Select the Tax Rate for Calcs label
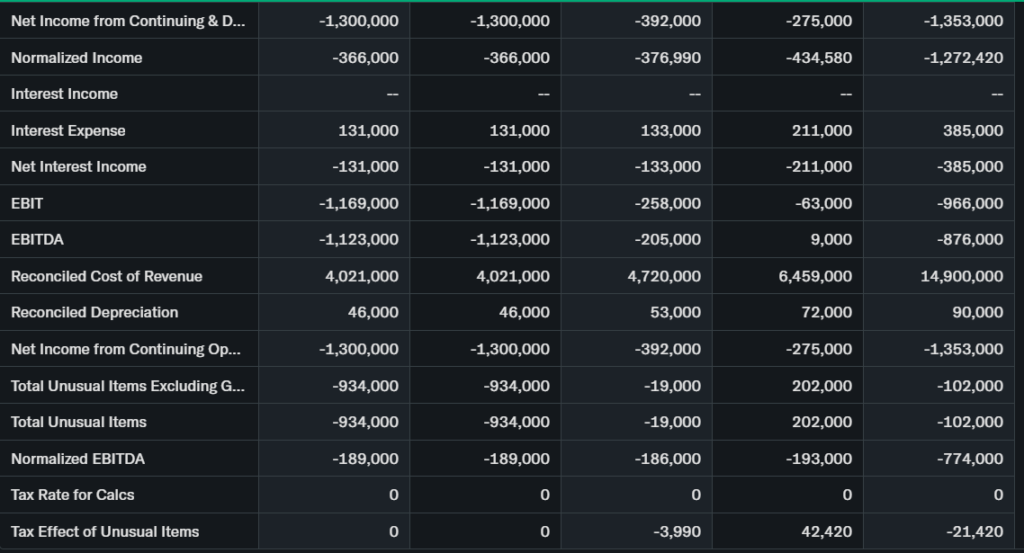 72,495
